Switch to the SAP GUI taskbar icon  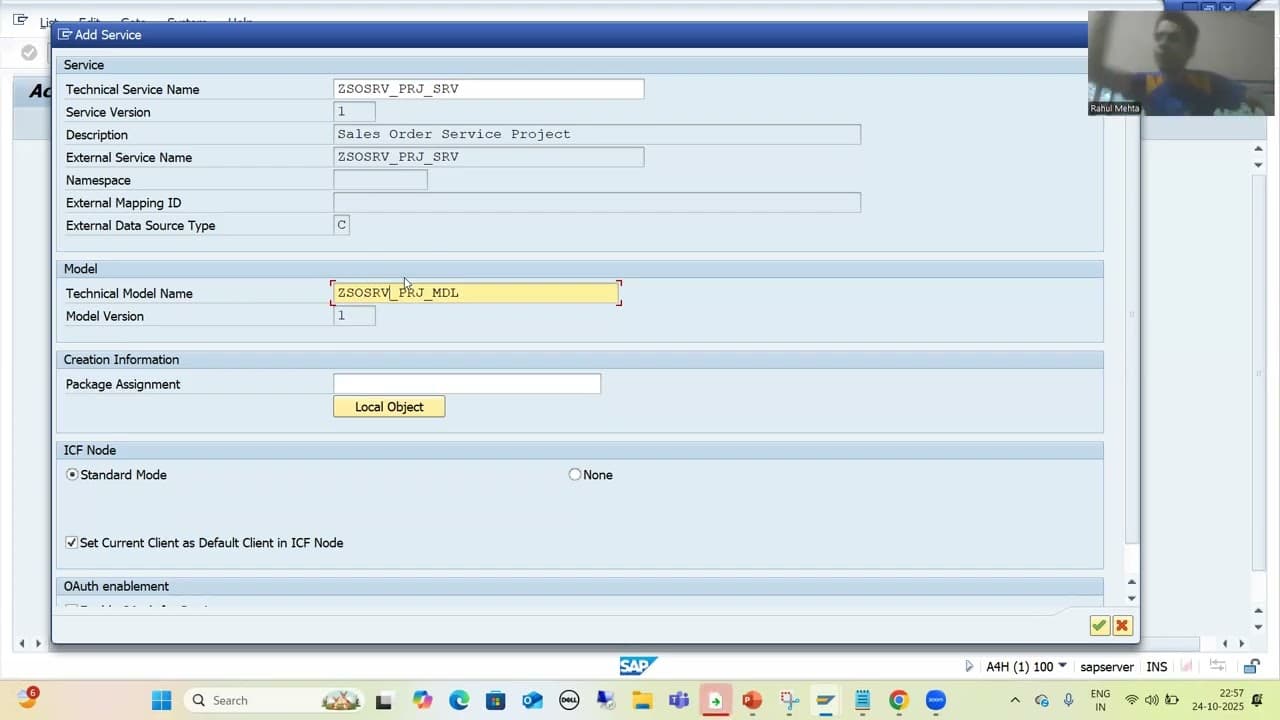[825, 700]
